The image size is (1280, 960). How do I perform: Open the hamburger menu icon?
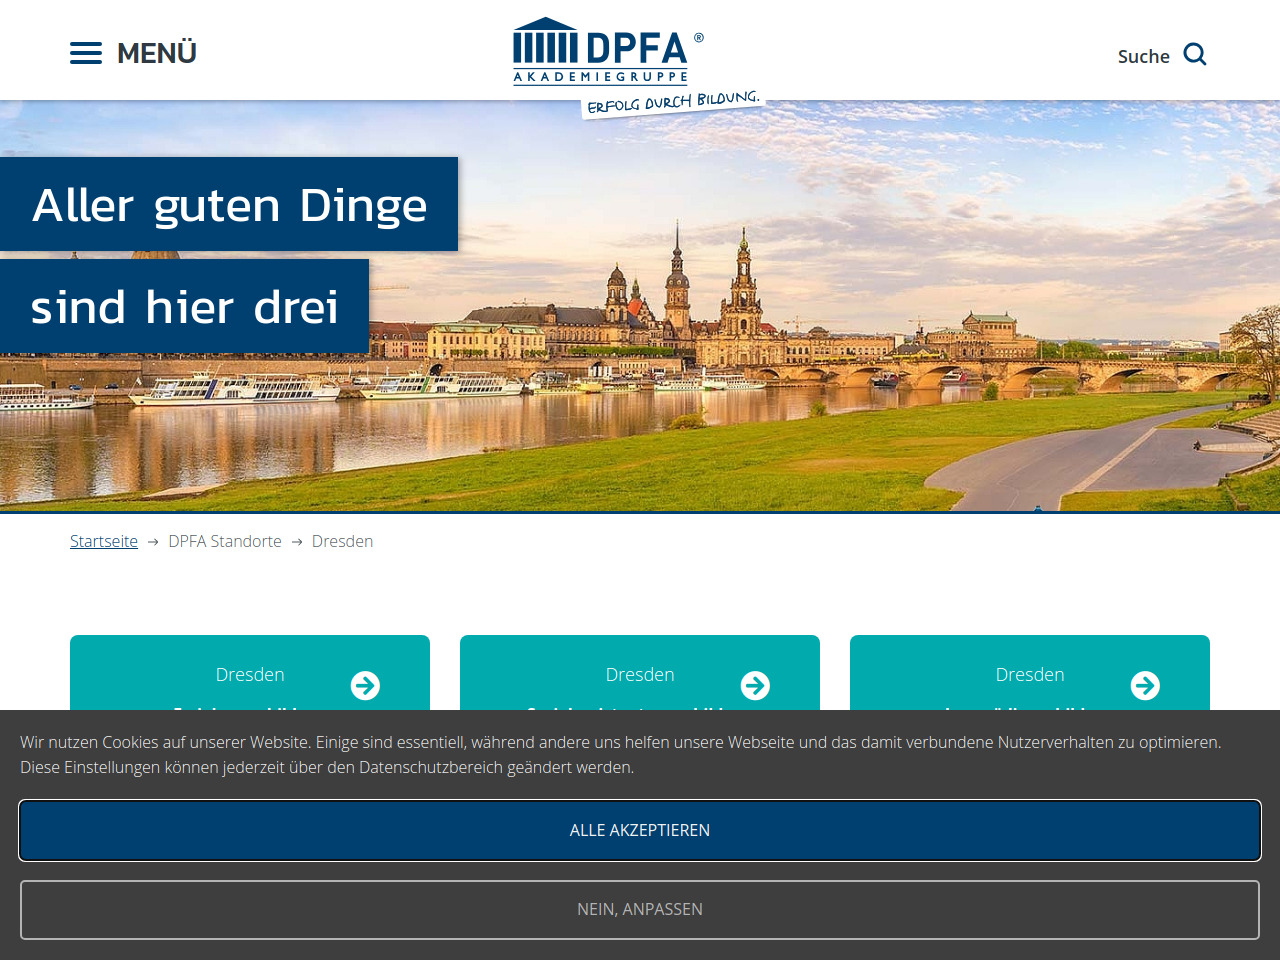(x=86, y=53)
